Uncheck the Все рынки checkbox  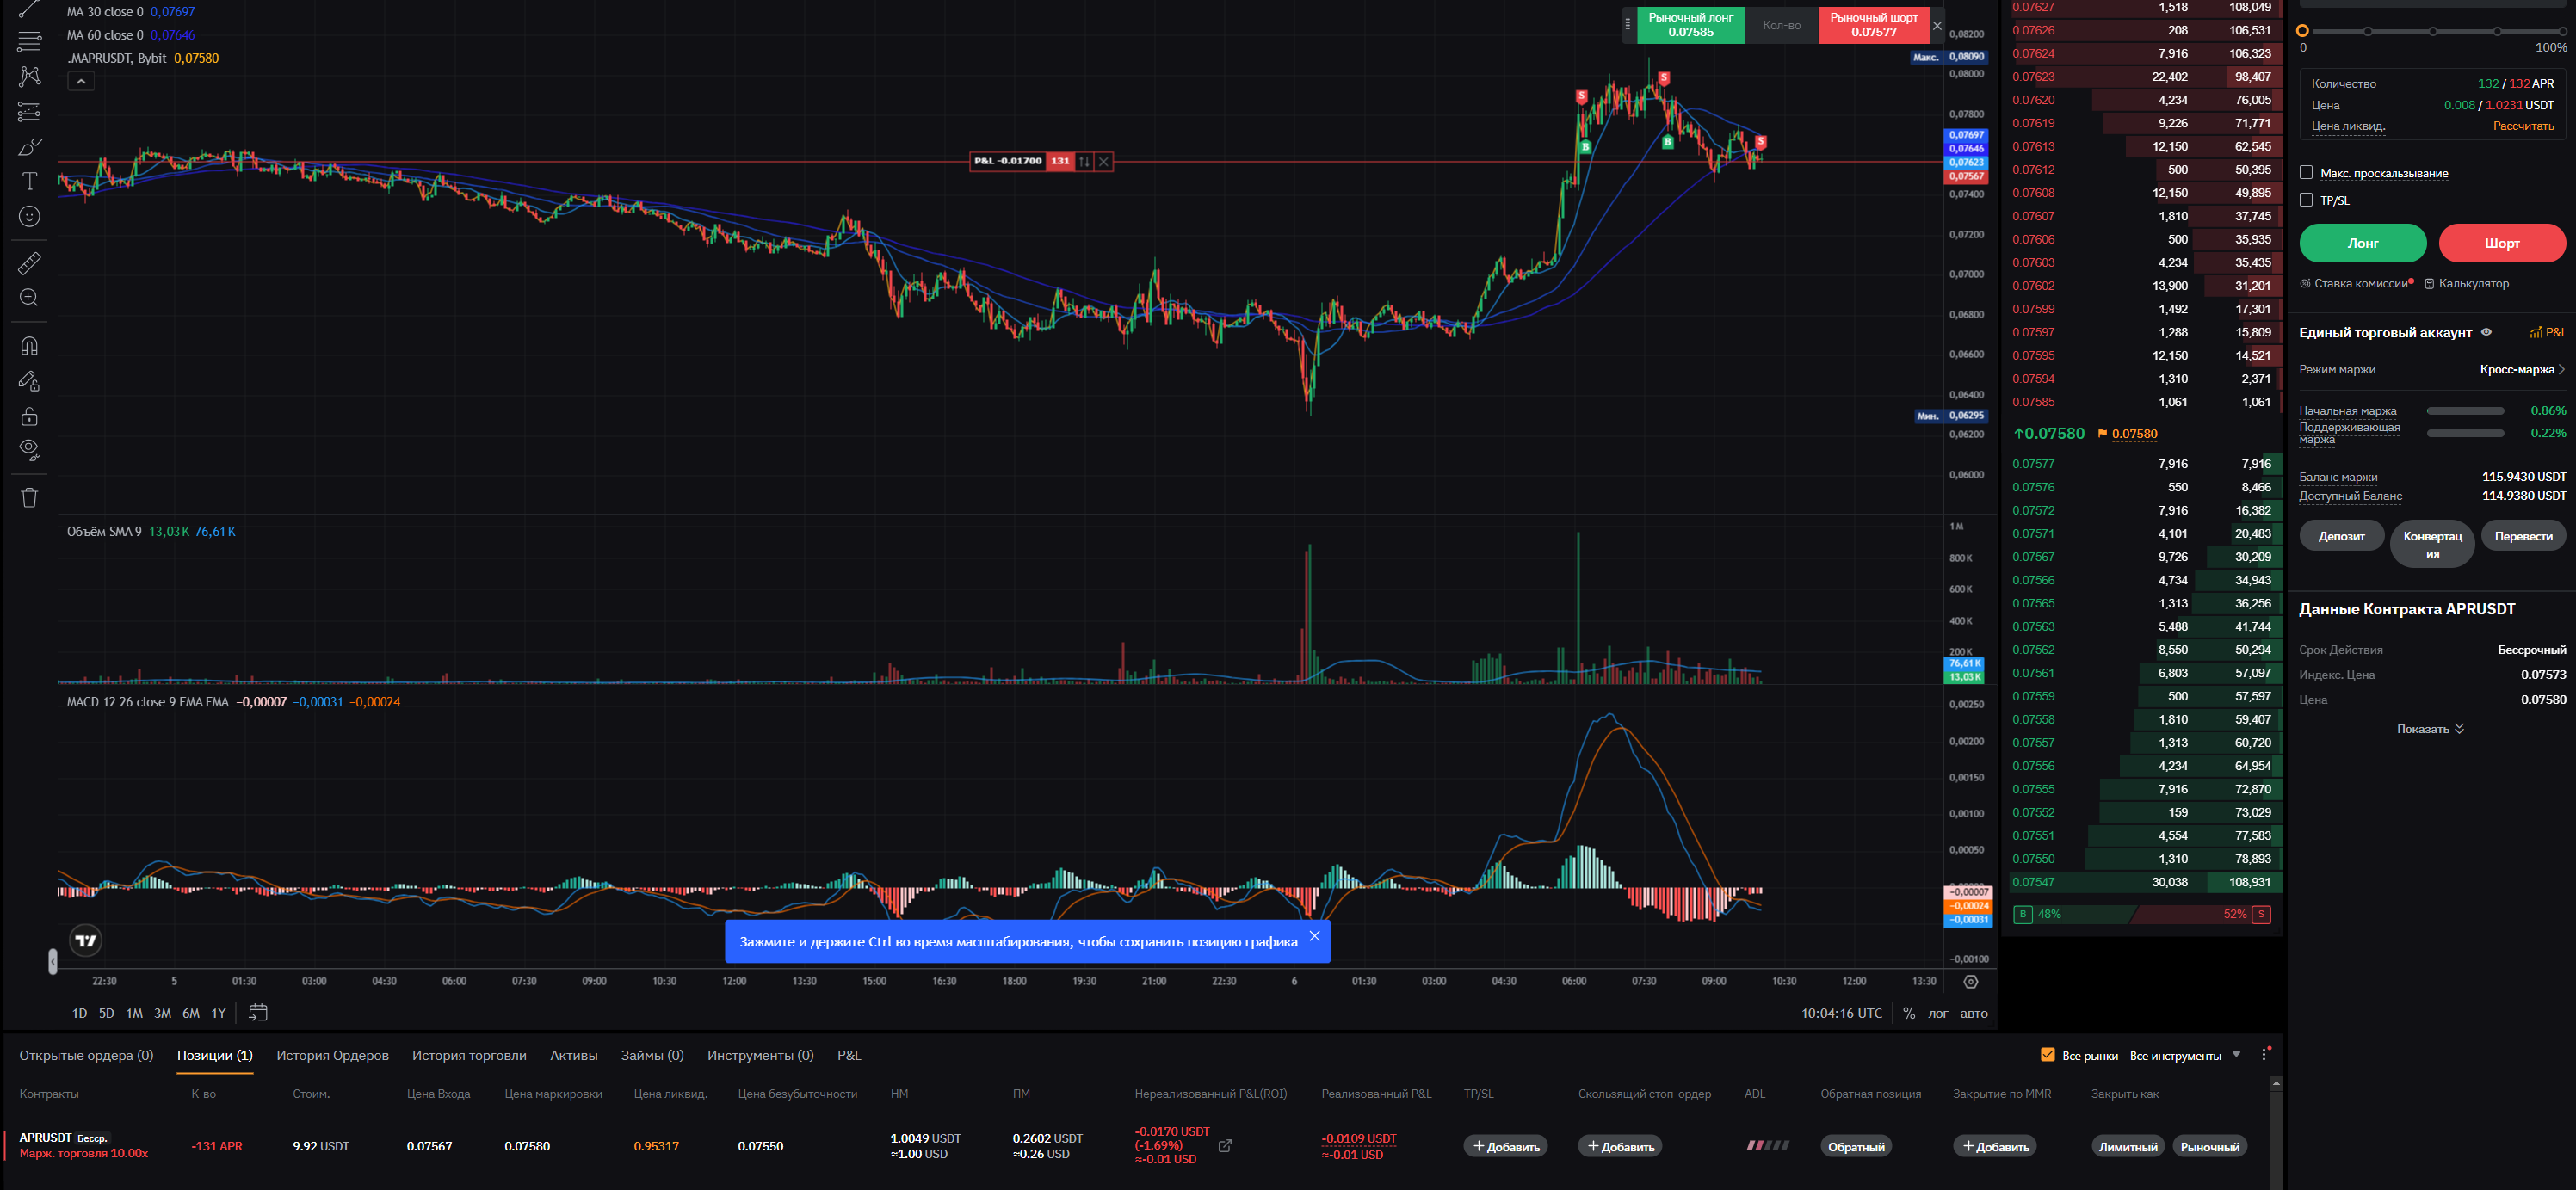click(2047, 1055)
